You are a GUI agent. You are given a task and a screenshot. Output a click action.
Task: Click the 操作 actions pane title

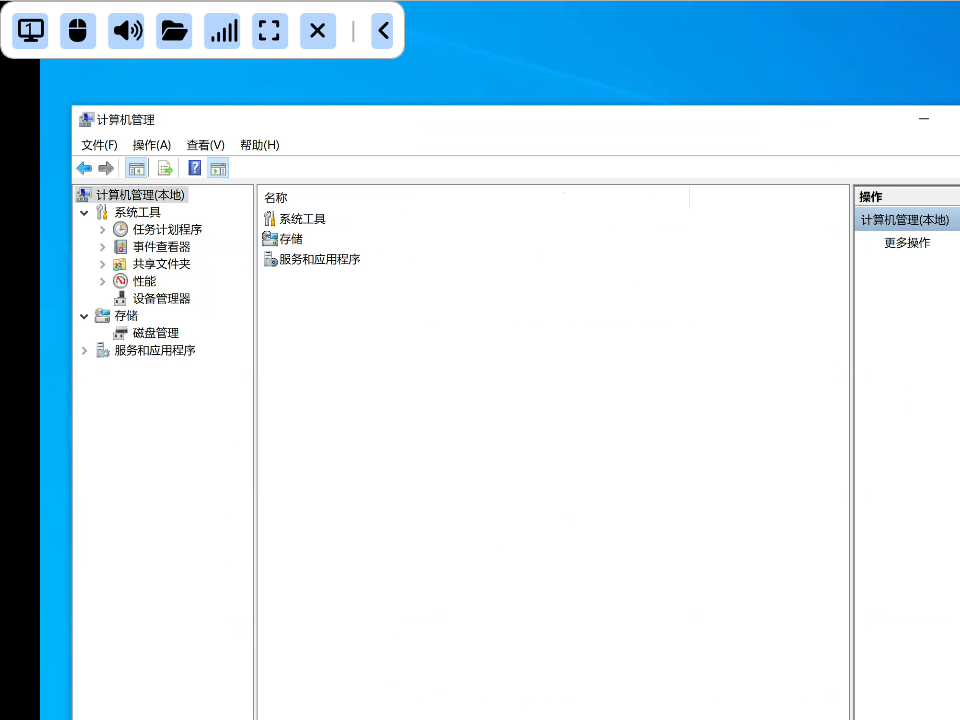coord(871,197)
